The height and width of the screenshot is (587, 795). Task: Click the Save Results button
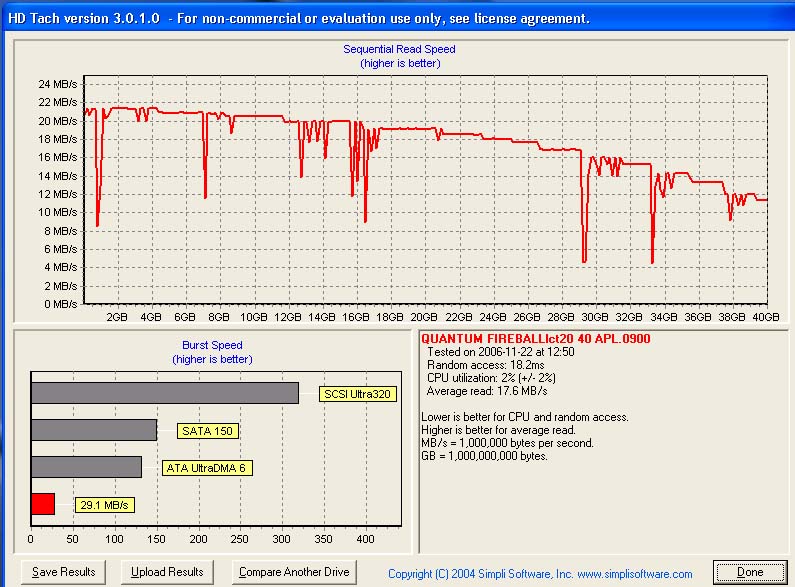(x=63, y=572)
